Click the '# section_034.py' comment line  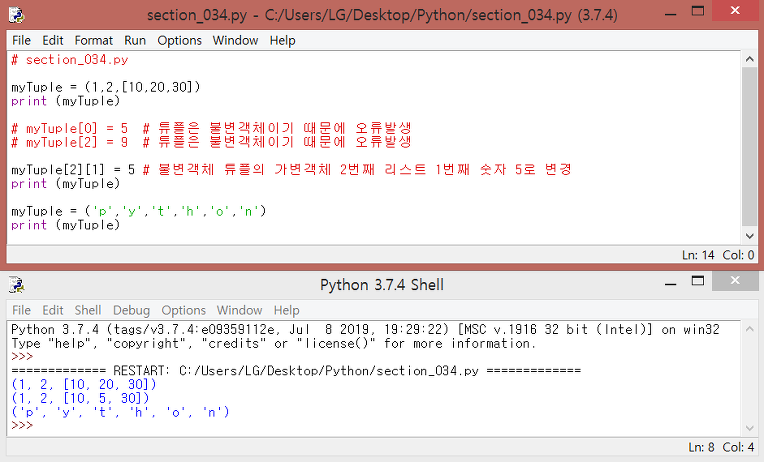(70, 60)
